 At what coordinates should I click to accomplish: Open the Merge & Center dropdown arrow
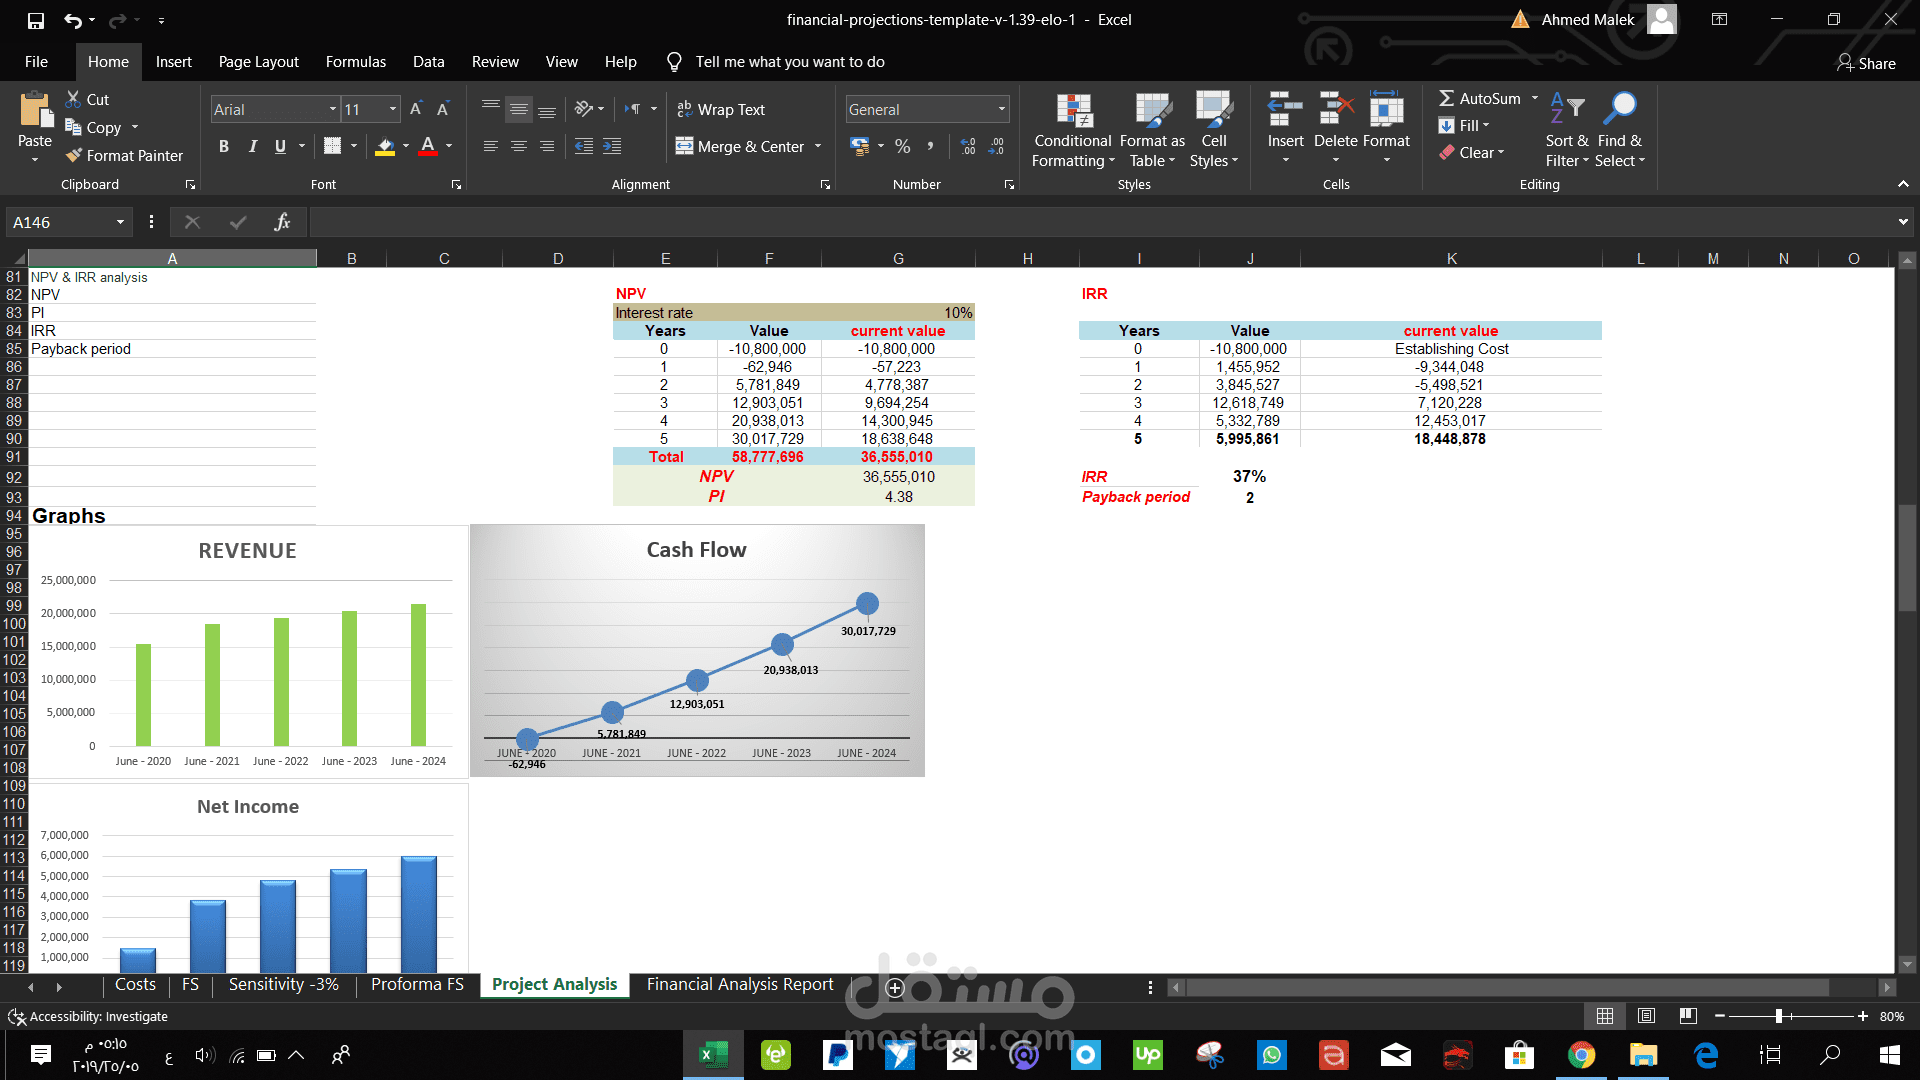tap(818, 146)
